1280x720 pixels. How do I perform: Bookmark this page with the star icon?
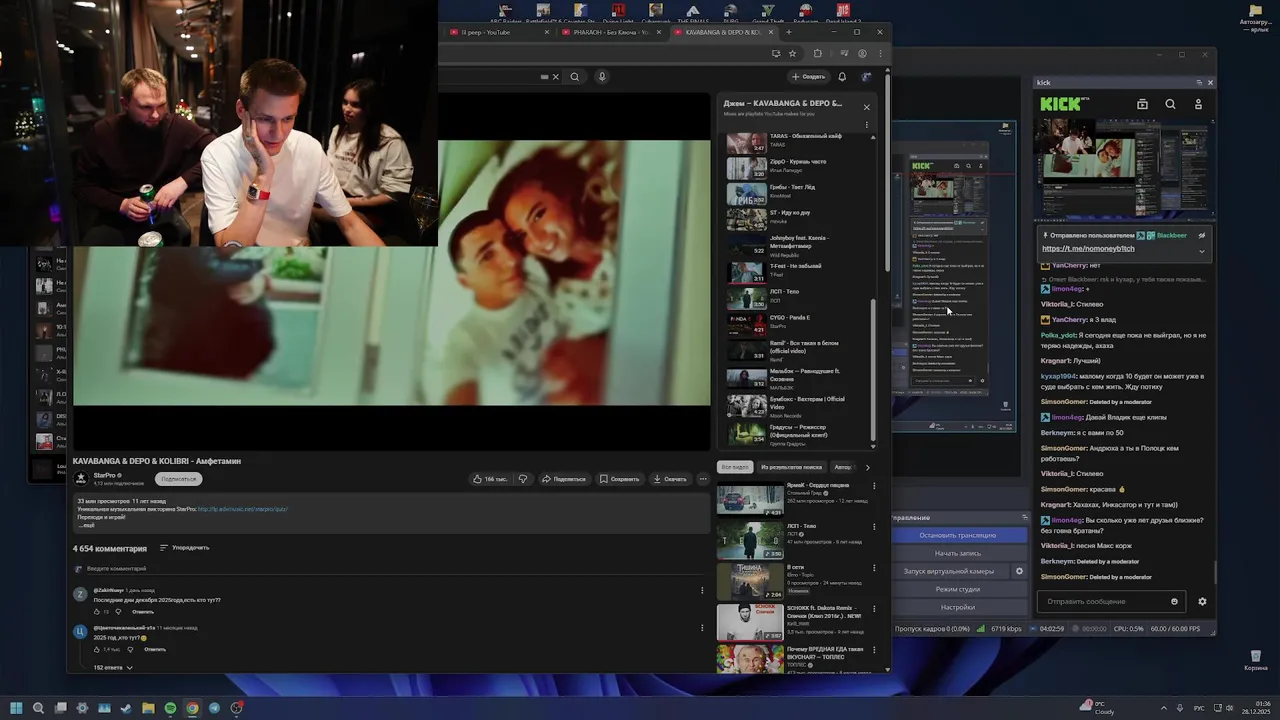click(792, 54)
